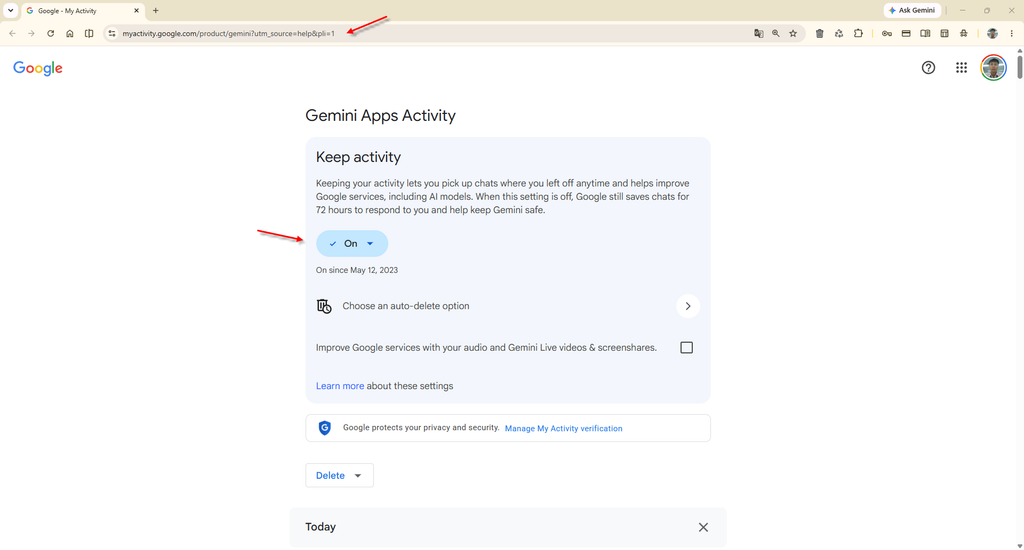Minimize the browser window

[962, 10]
